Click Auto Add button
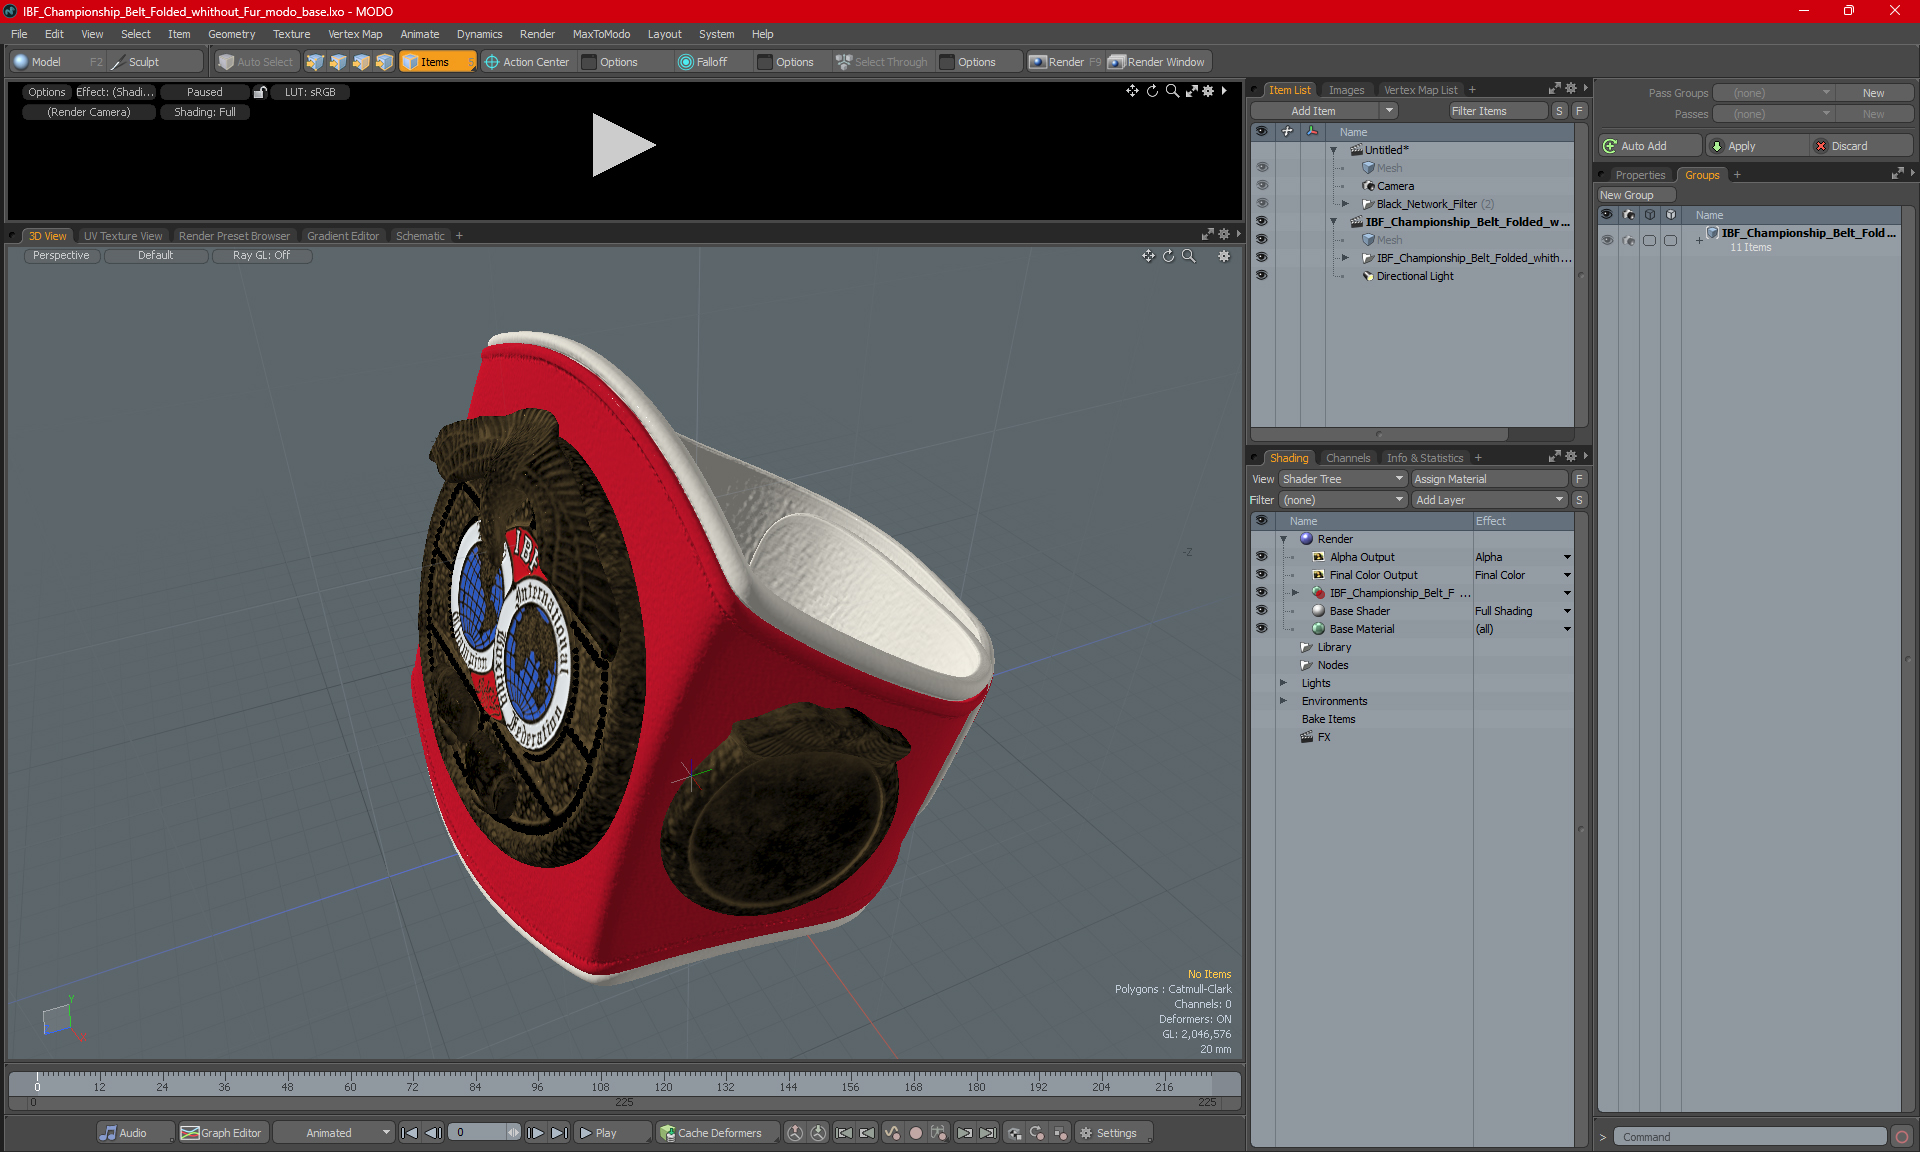1920x1152 pixels. [1649, 146]
